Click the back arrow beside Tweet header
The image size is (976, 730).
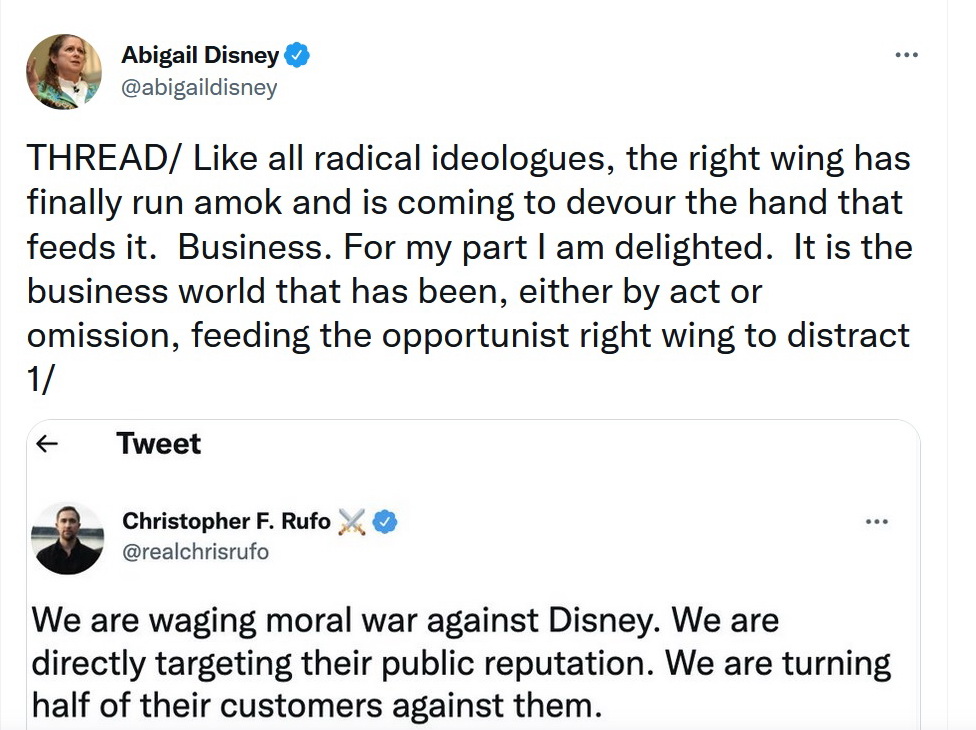click(46, 444)
